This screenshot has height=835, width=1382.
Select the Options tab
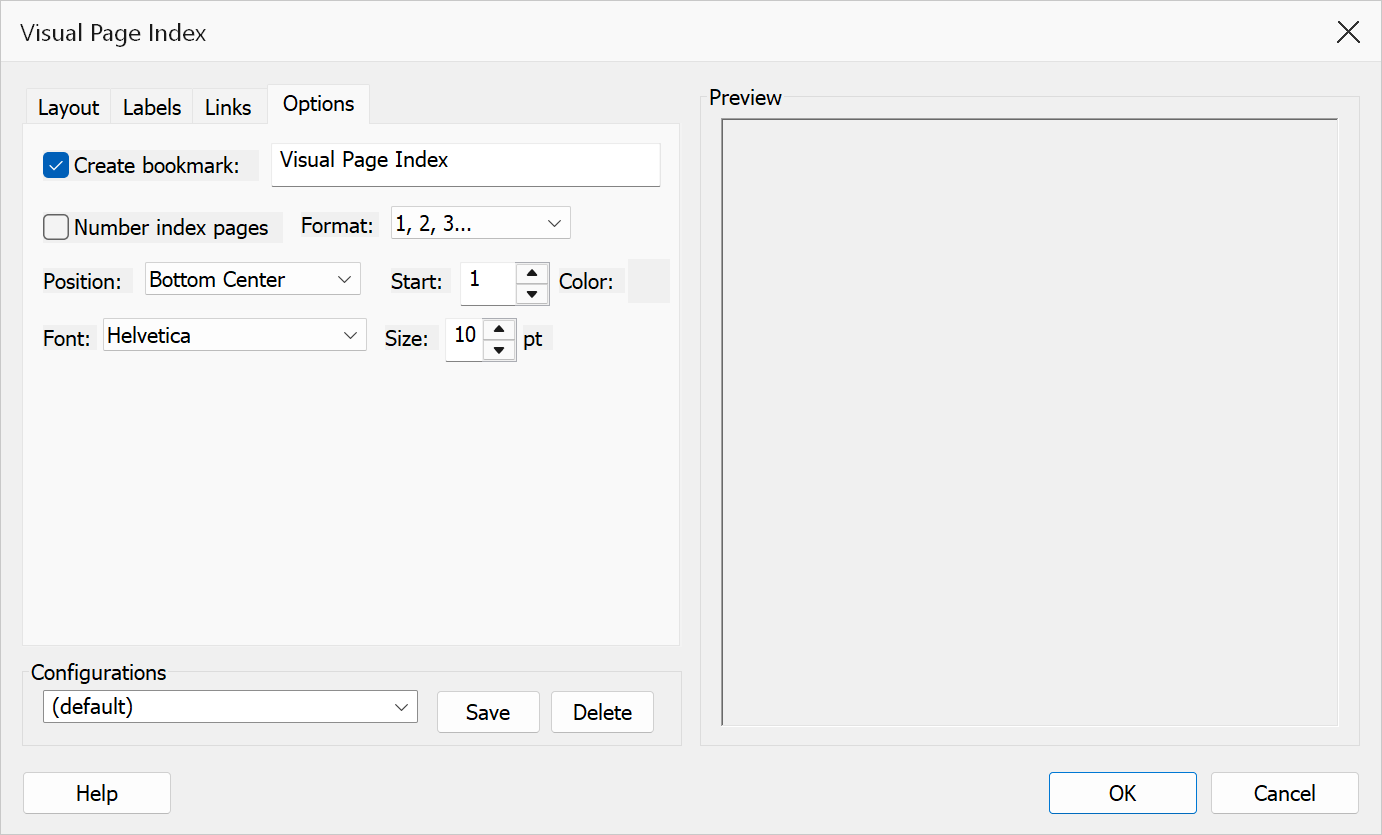point(318,104)
